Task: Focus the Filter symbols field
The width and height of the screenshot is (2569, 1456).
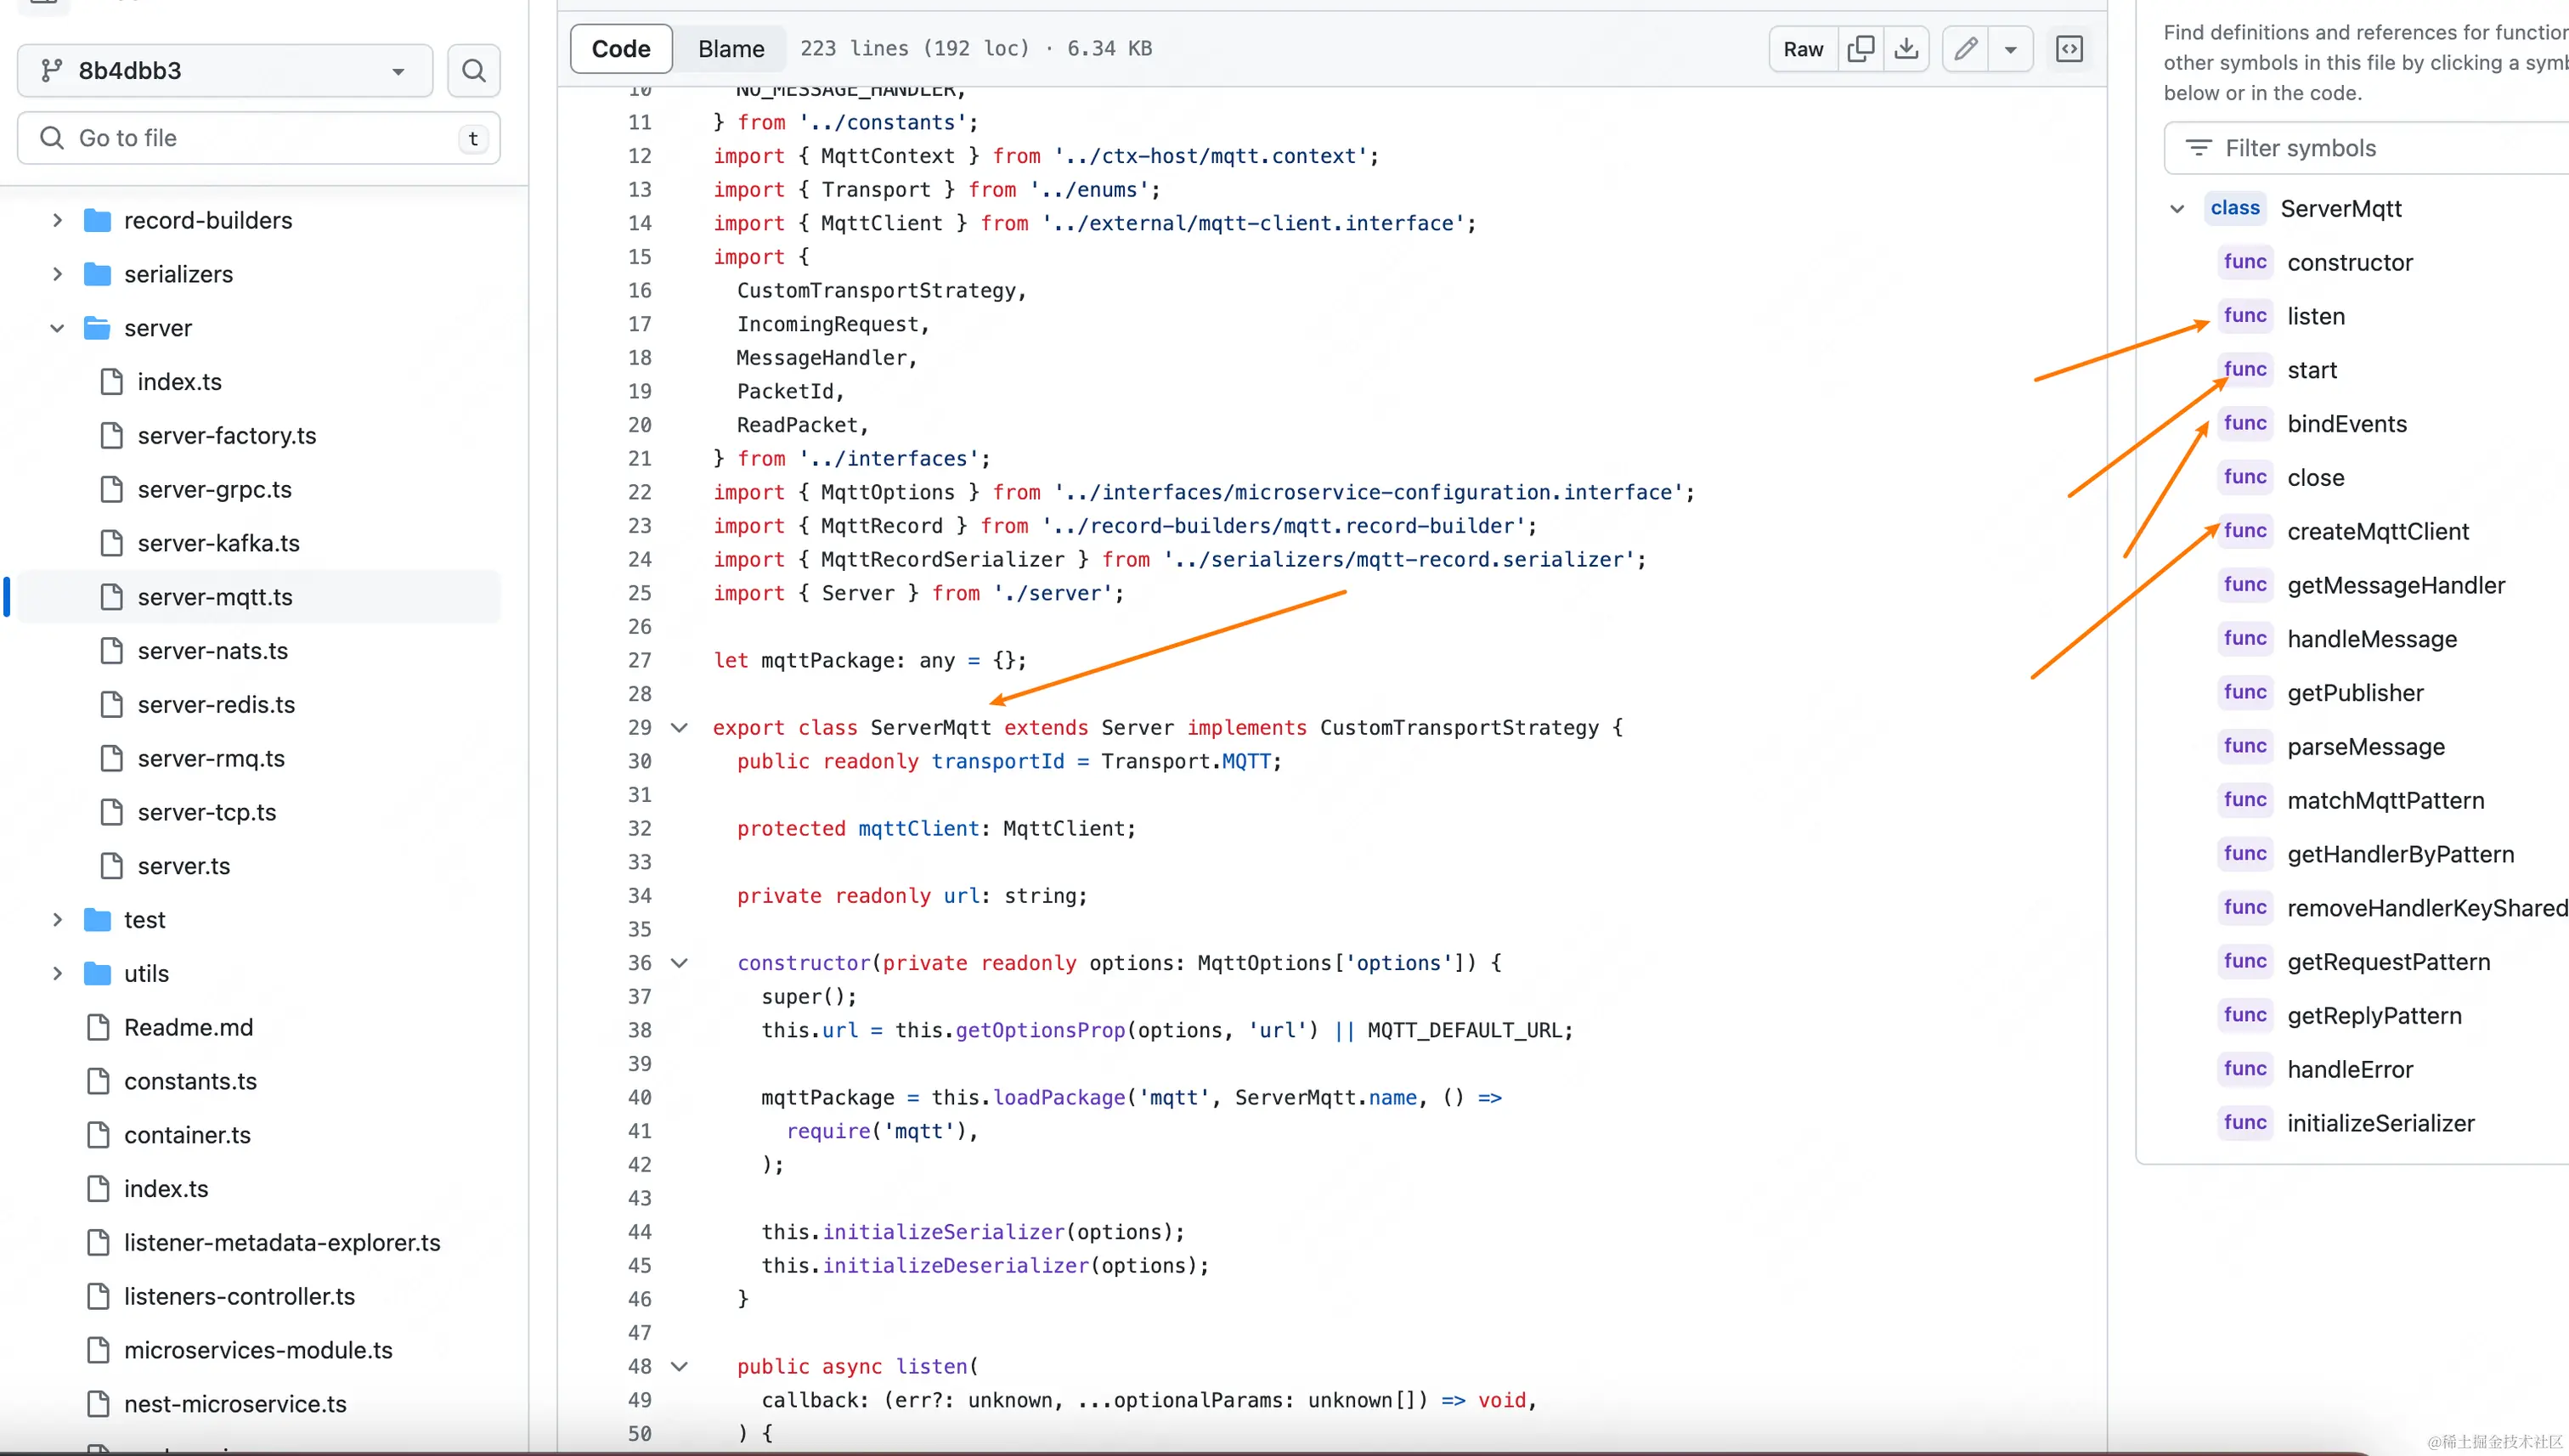Action: pos(2366,148)
